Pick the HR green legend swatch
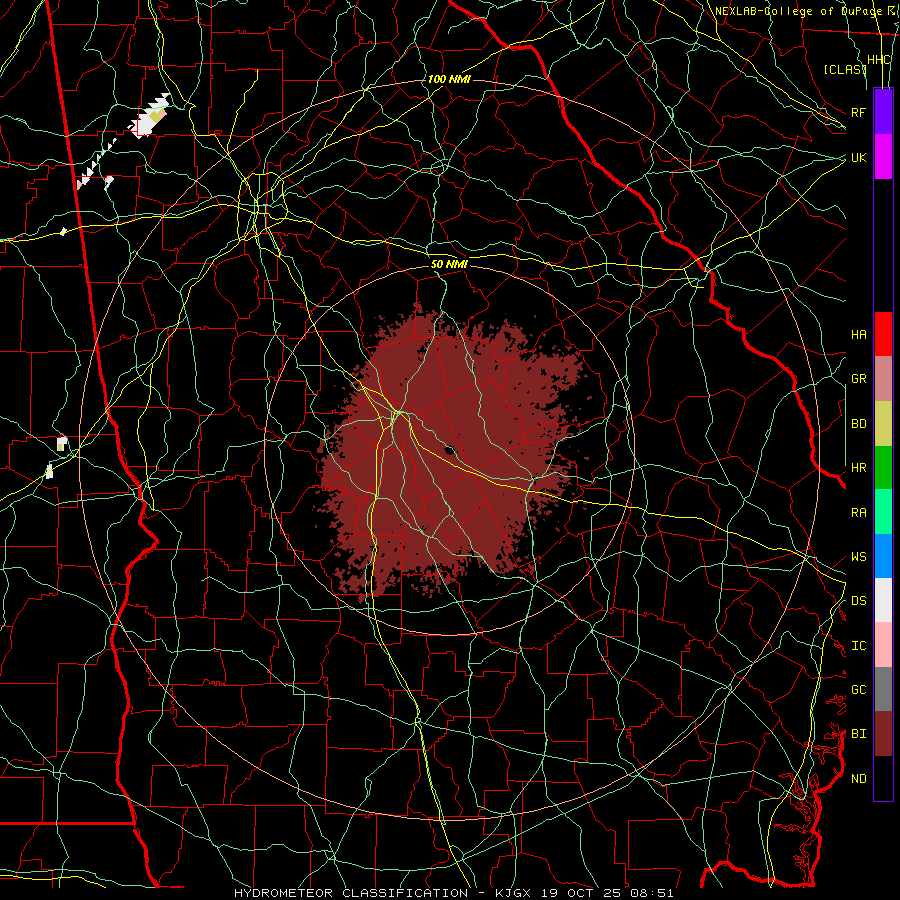 tap(883, 468)
